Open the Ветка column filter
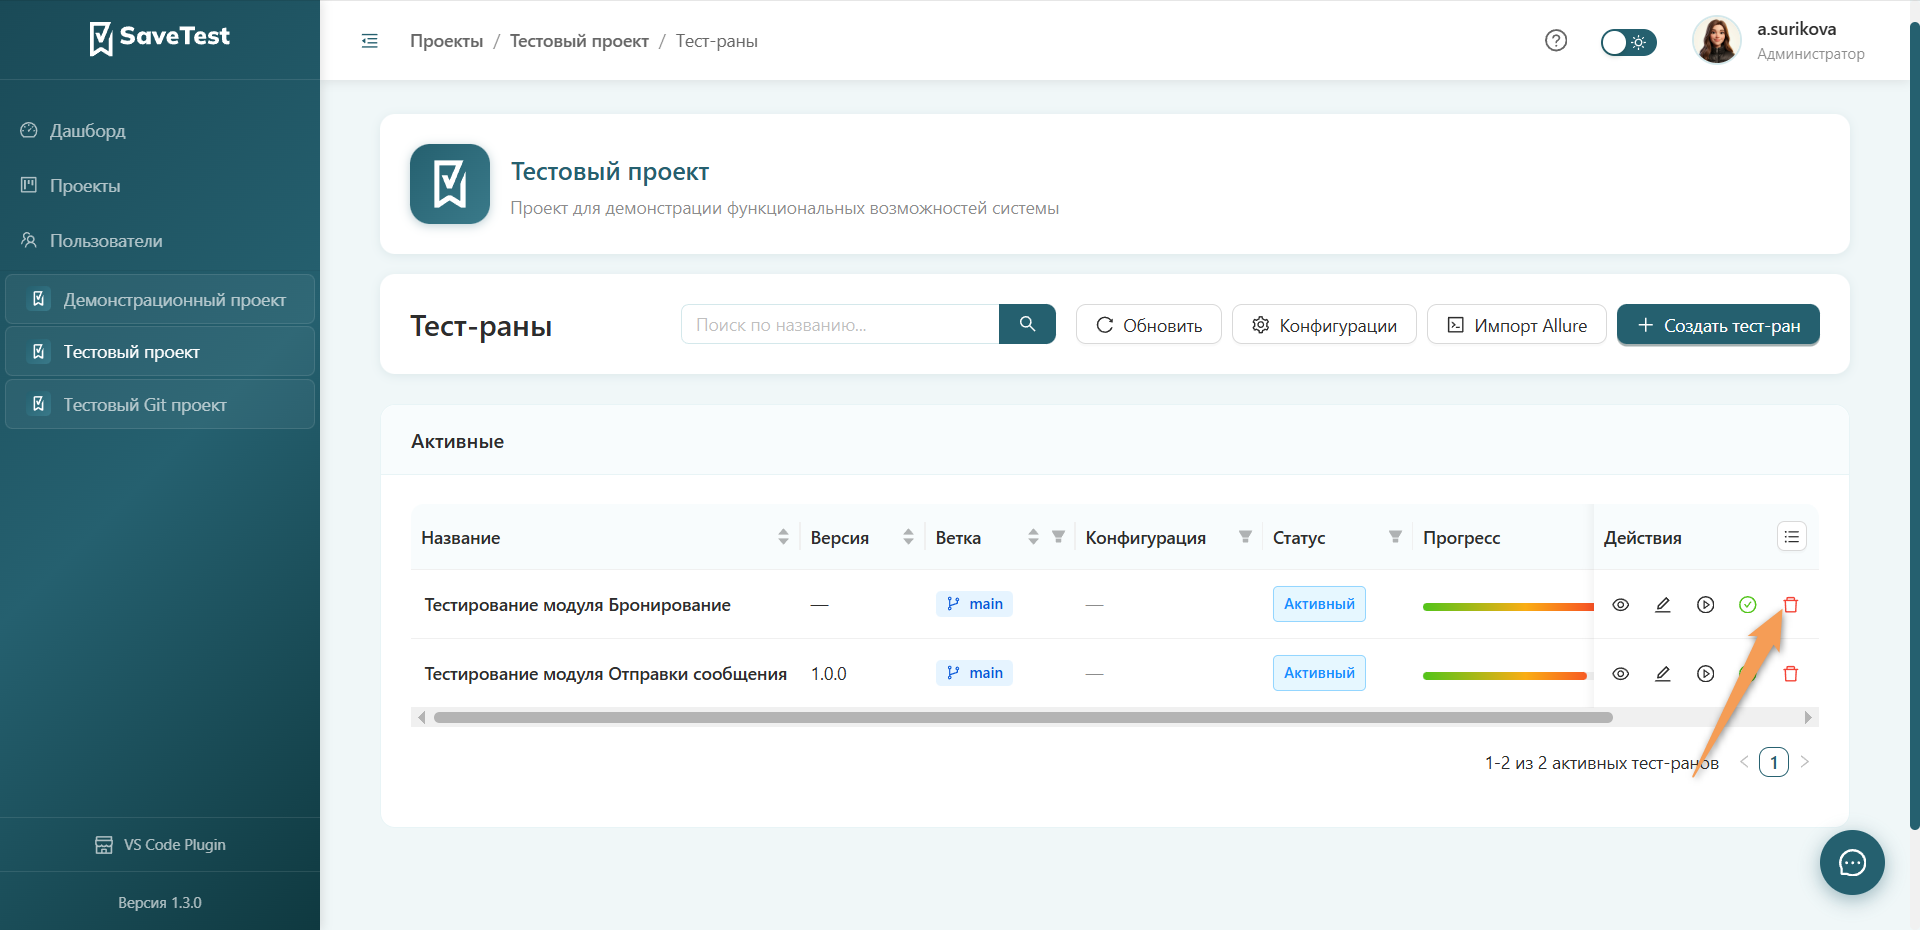1920x930 pixels. tap(1058, 537)
